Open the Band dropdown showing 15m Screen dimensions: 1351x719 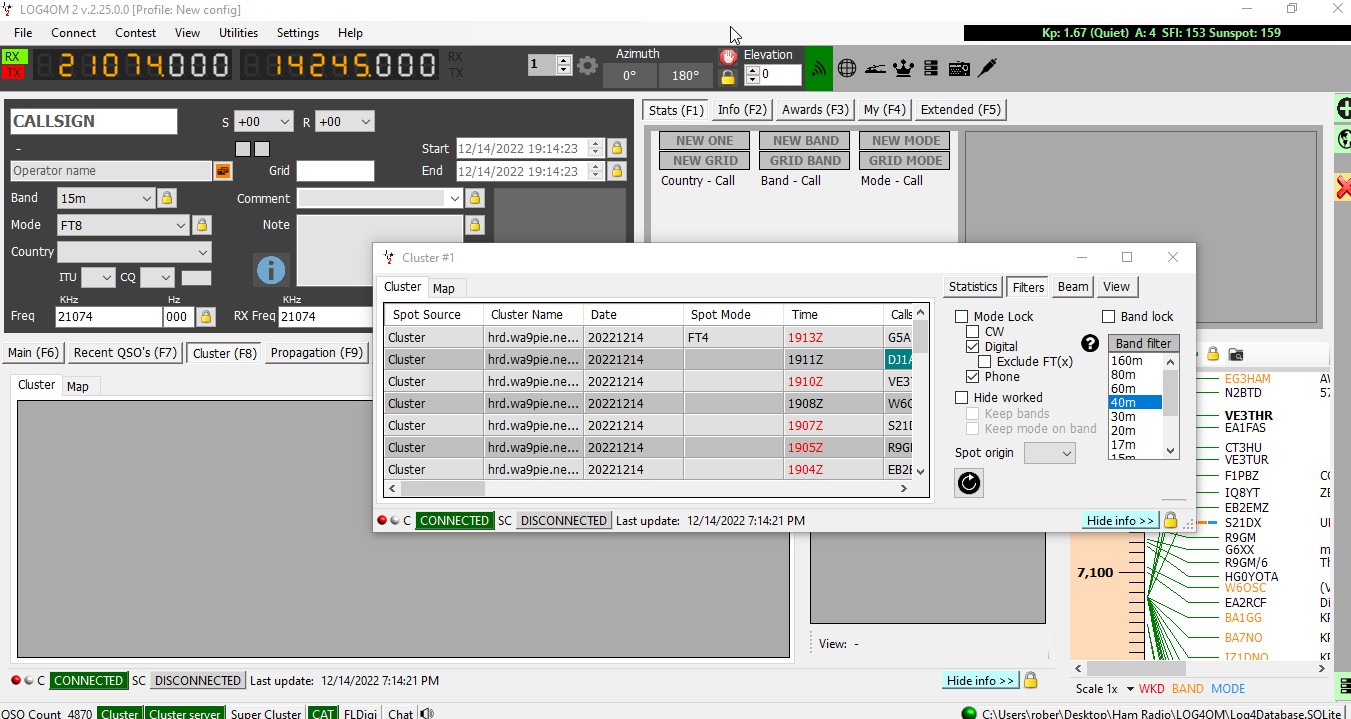pyautogui.click(x=105, y=198)
